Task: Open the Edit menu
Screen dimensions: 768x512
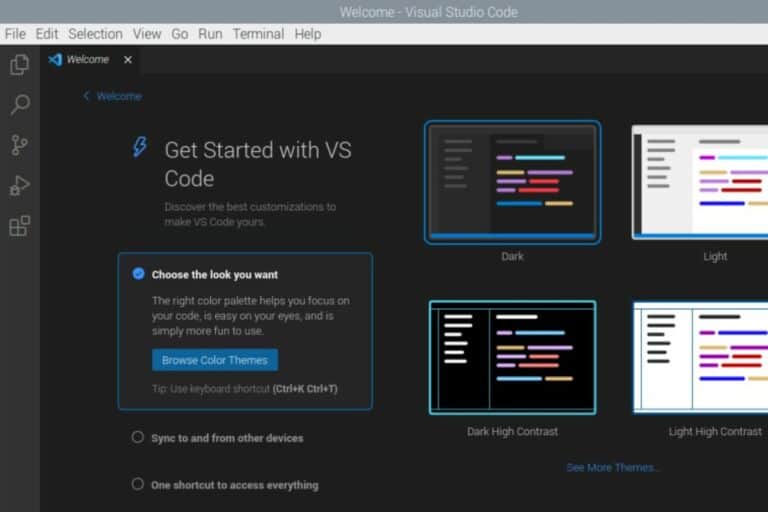Action: click(x=47, y=34)
